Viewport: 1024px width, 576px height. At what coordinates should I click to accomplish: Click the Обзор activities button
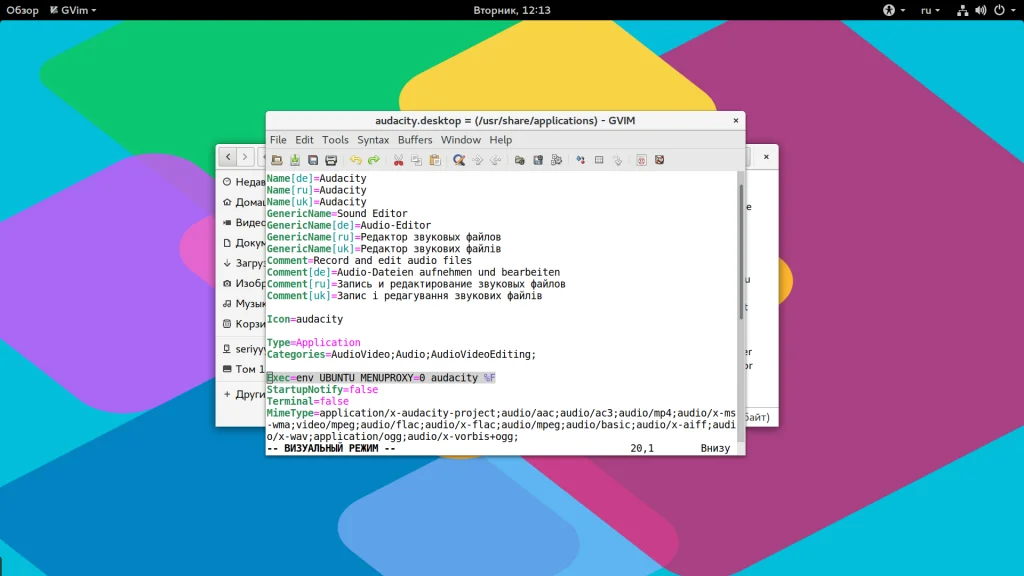(x=22, y=10)
